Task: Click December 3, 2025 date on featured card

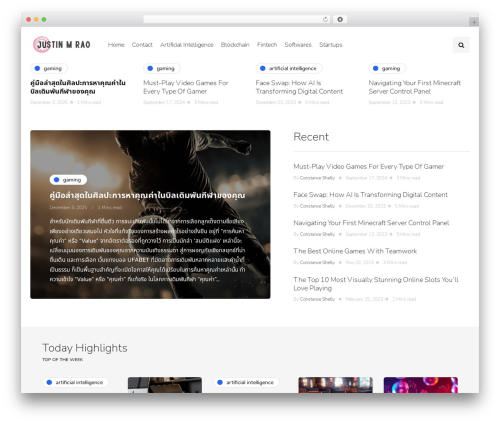Action: tap(68, 207)
